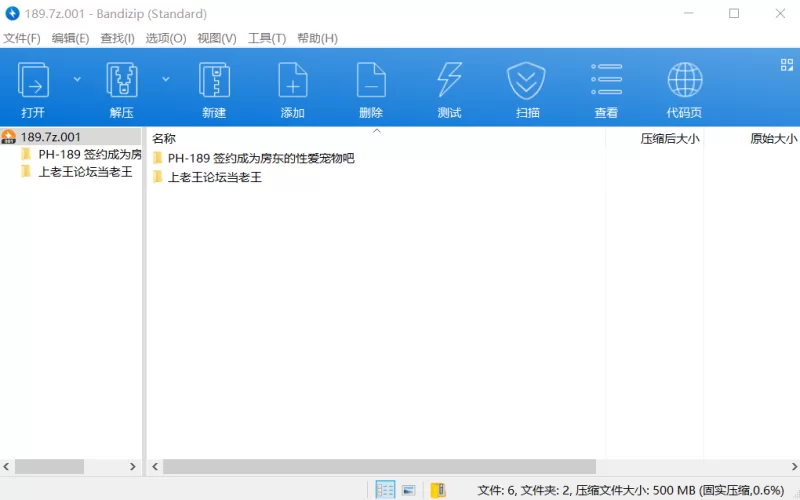Run the Test (测试) lightning icon
This screenshot has width=800, height=500.
click(449, 80)
